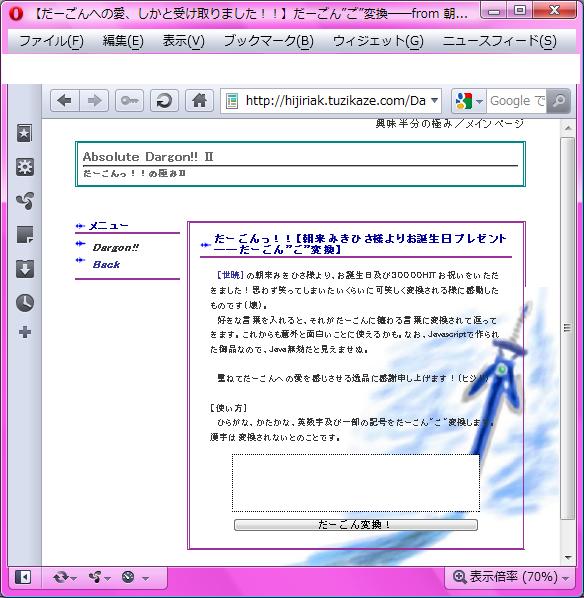The width and height of the screenshot is (584, 598).
Task: Open the address bar history dropdown
Action: (434, 101)
